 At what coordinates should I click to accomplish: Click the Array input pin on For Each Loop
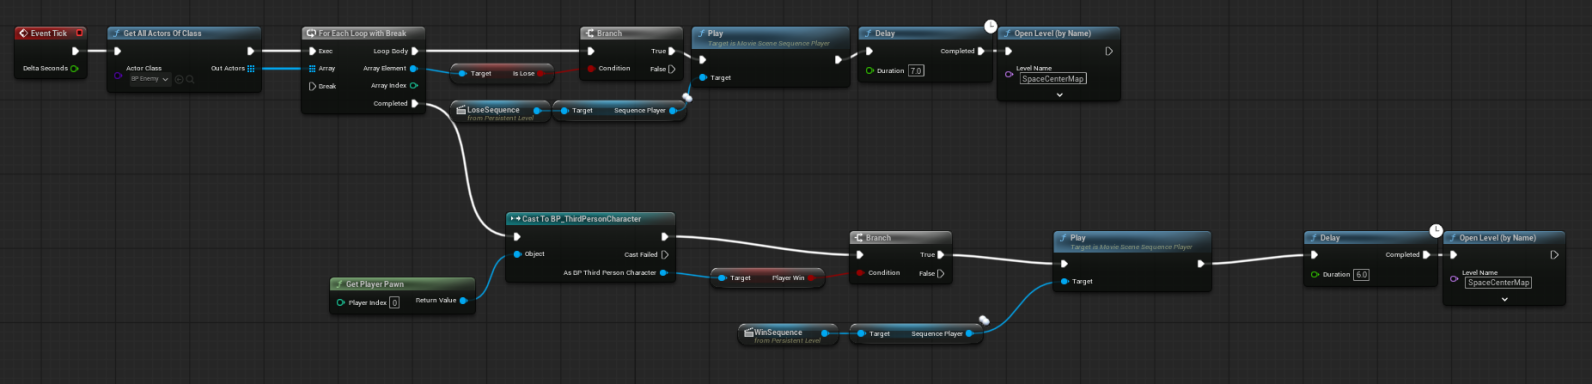(x=312, y=69)
